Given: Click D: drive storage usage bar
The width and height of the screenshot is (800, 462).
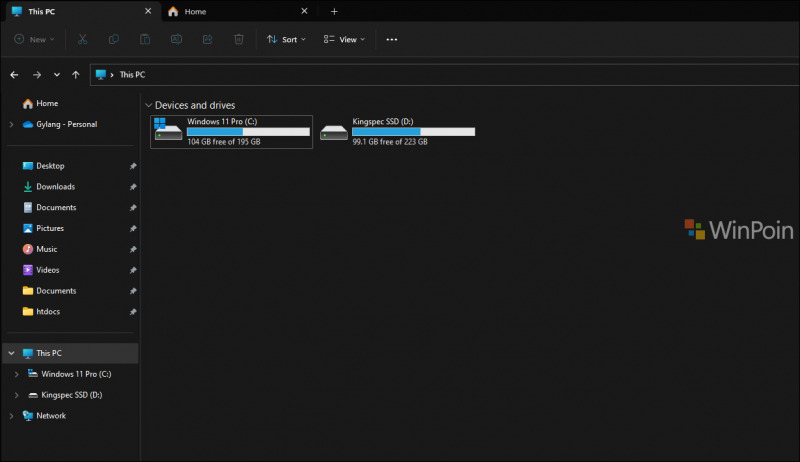Looking at the screenshot, I should pos(413,132).
